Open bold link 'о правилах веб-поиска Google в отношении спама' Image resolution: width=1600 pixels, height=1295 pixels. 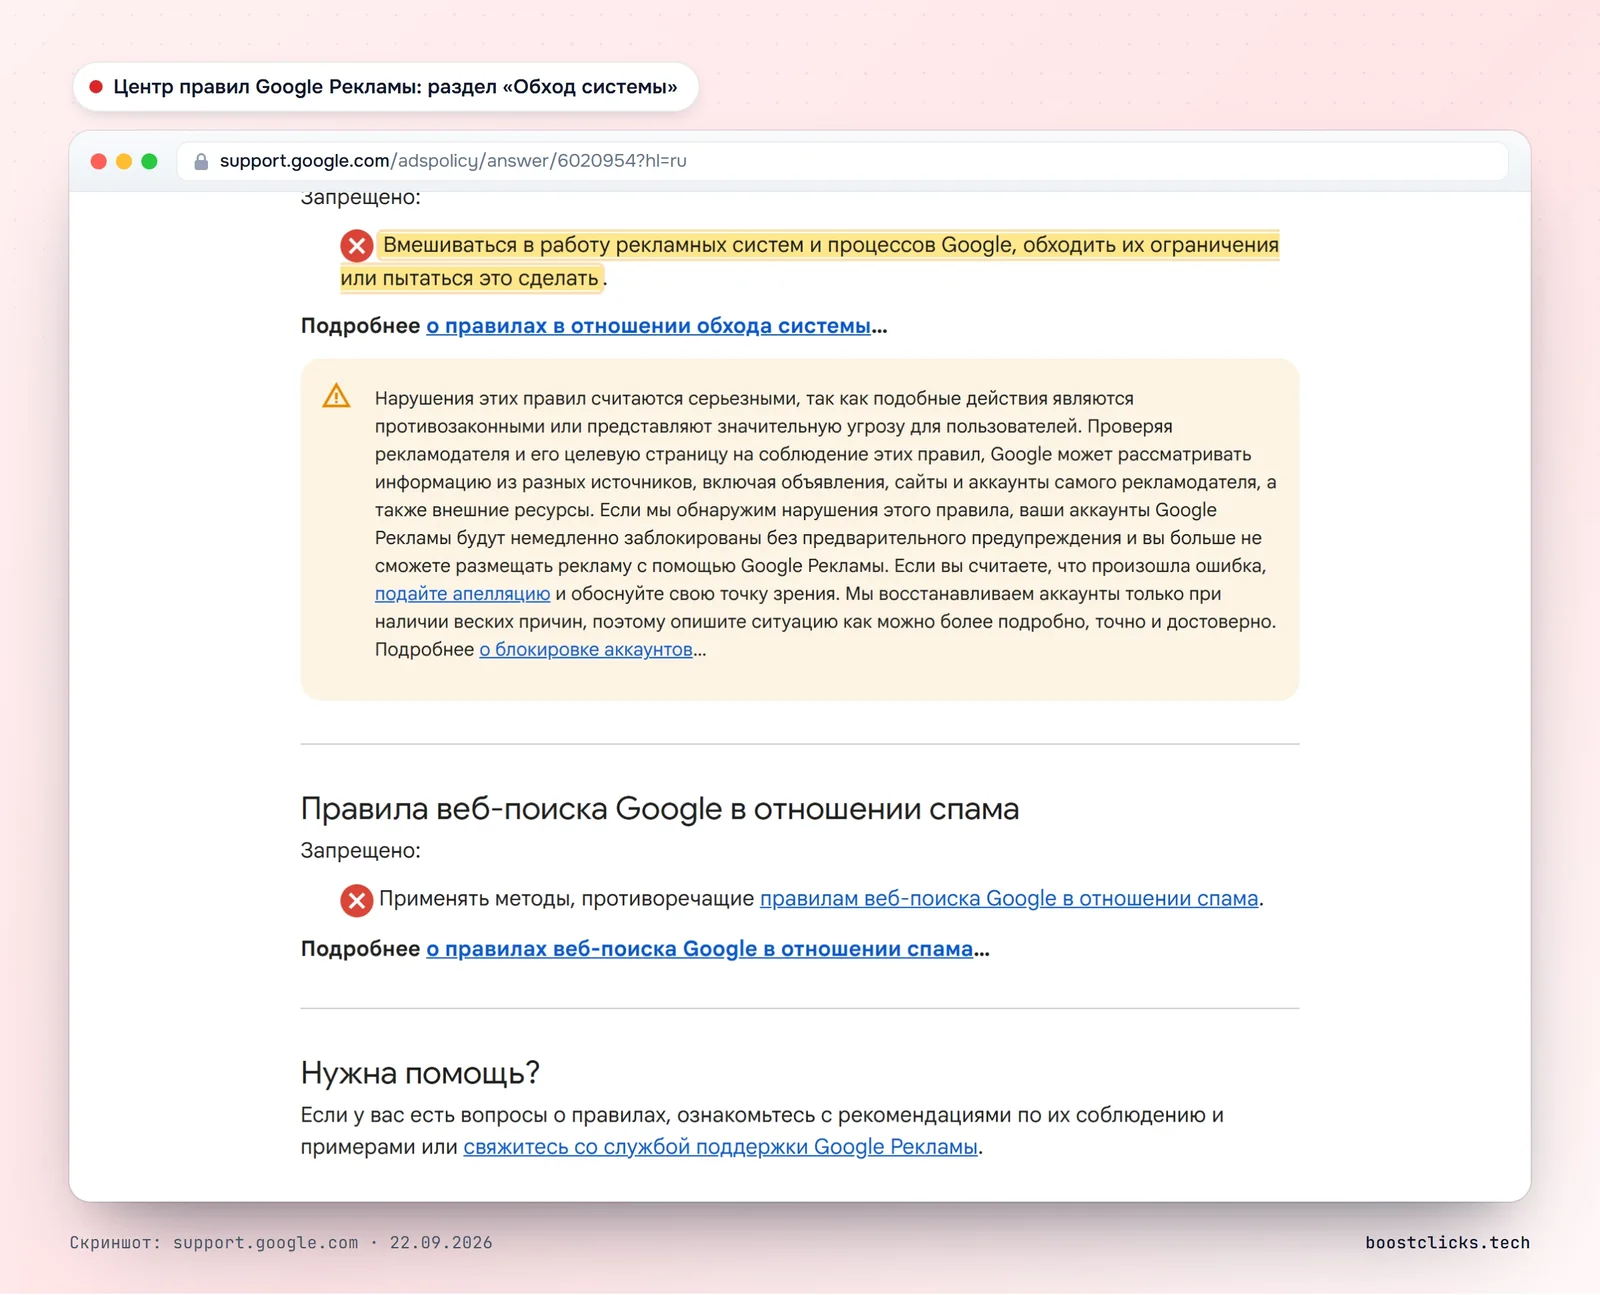point(699,949)
